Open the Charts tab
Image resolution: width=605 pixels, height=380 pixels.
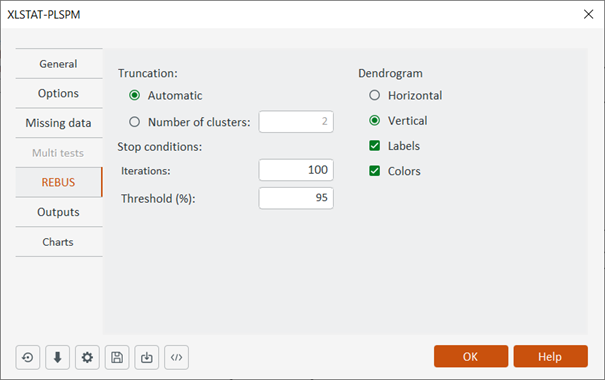[x=59, y=242]
